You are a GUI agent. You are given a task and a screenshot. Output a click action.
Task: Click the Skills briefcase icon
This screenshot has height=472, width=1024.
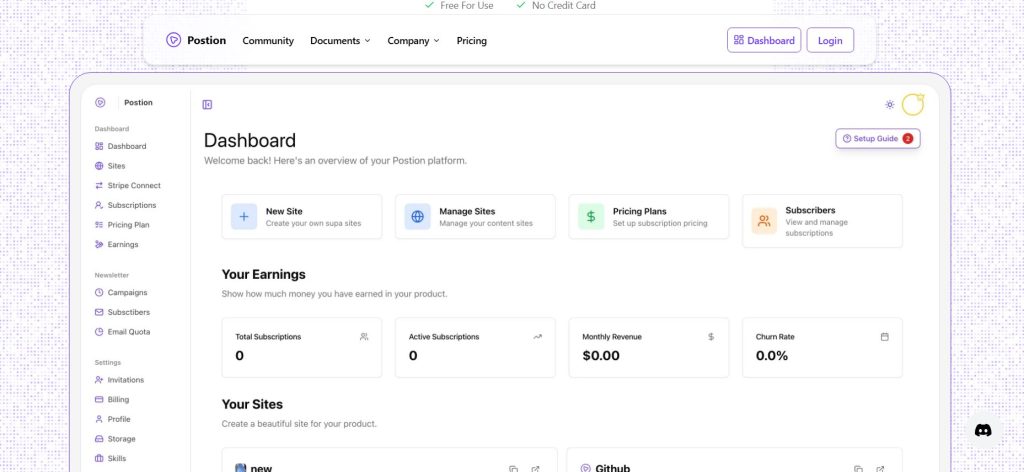(99, 458)
